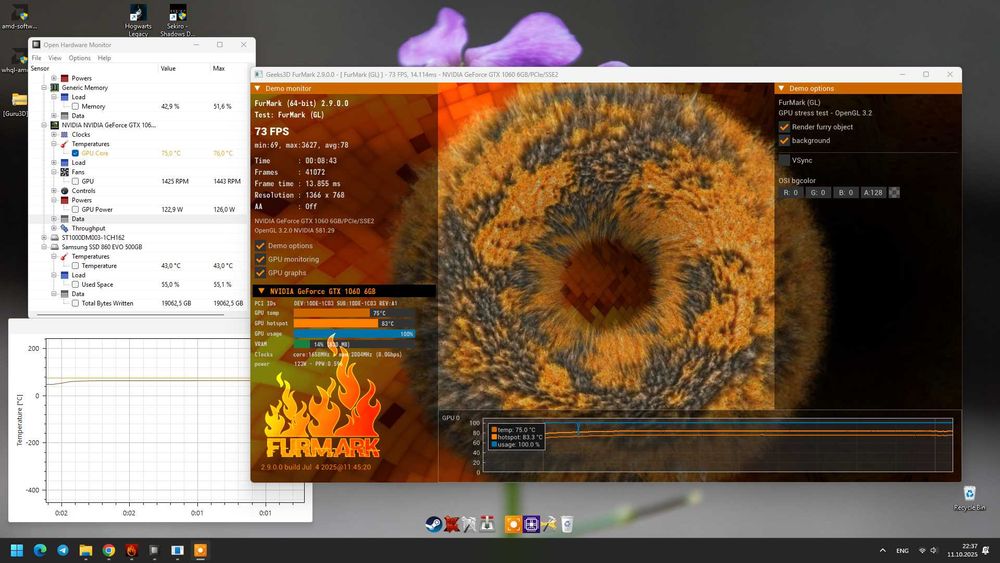Expand the Controls node

click(x=54, y=191)
